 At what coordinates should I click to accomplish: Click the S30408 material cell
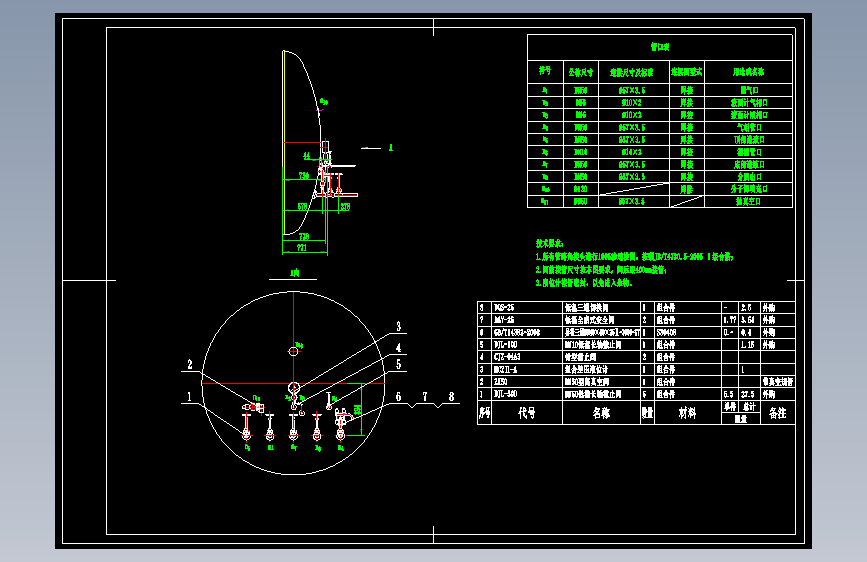point(687,332)
